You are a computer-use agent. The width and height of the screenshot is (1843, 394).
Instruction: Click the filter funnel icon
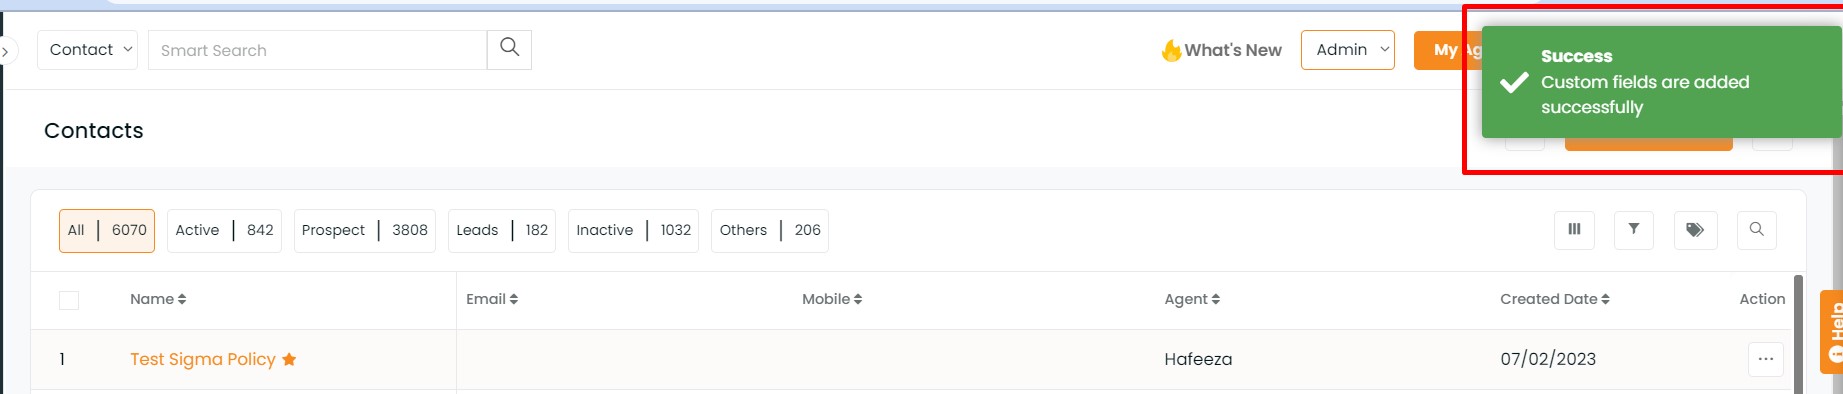(x=1634, y=230)
